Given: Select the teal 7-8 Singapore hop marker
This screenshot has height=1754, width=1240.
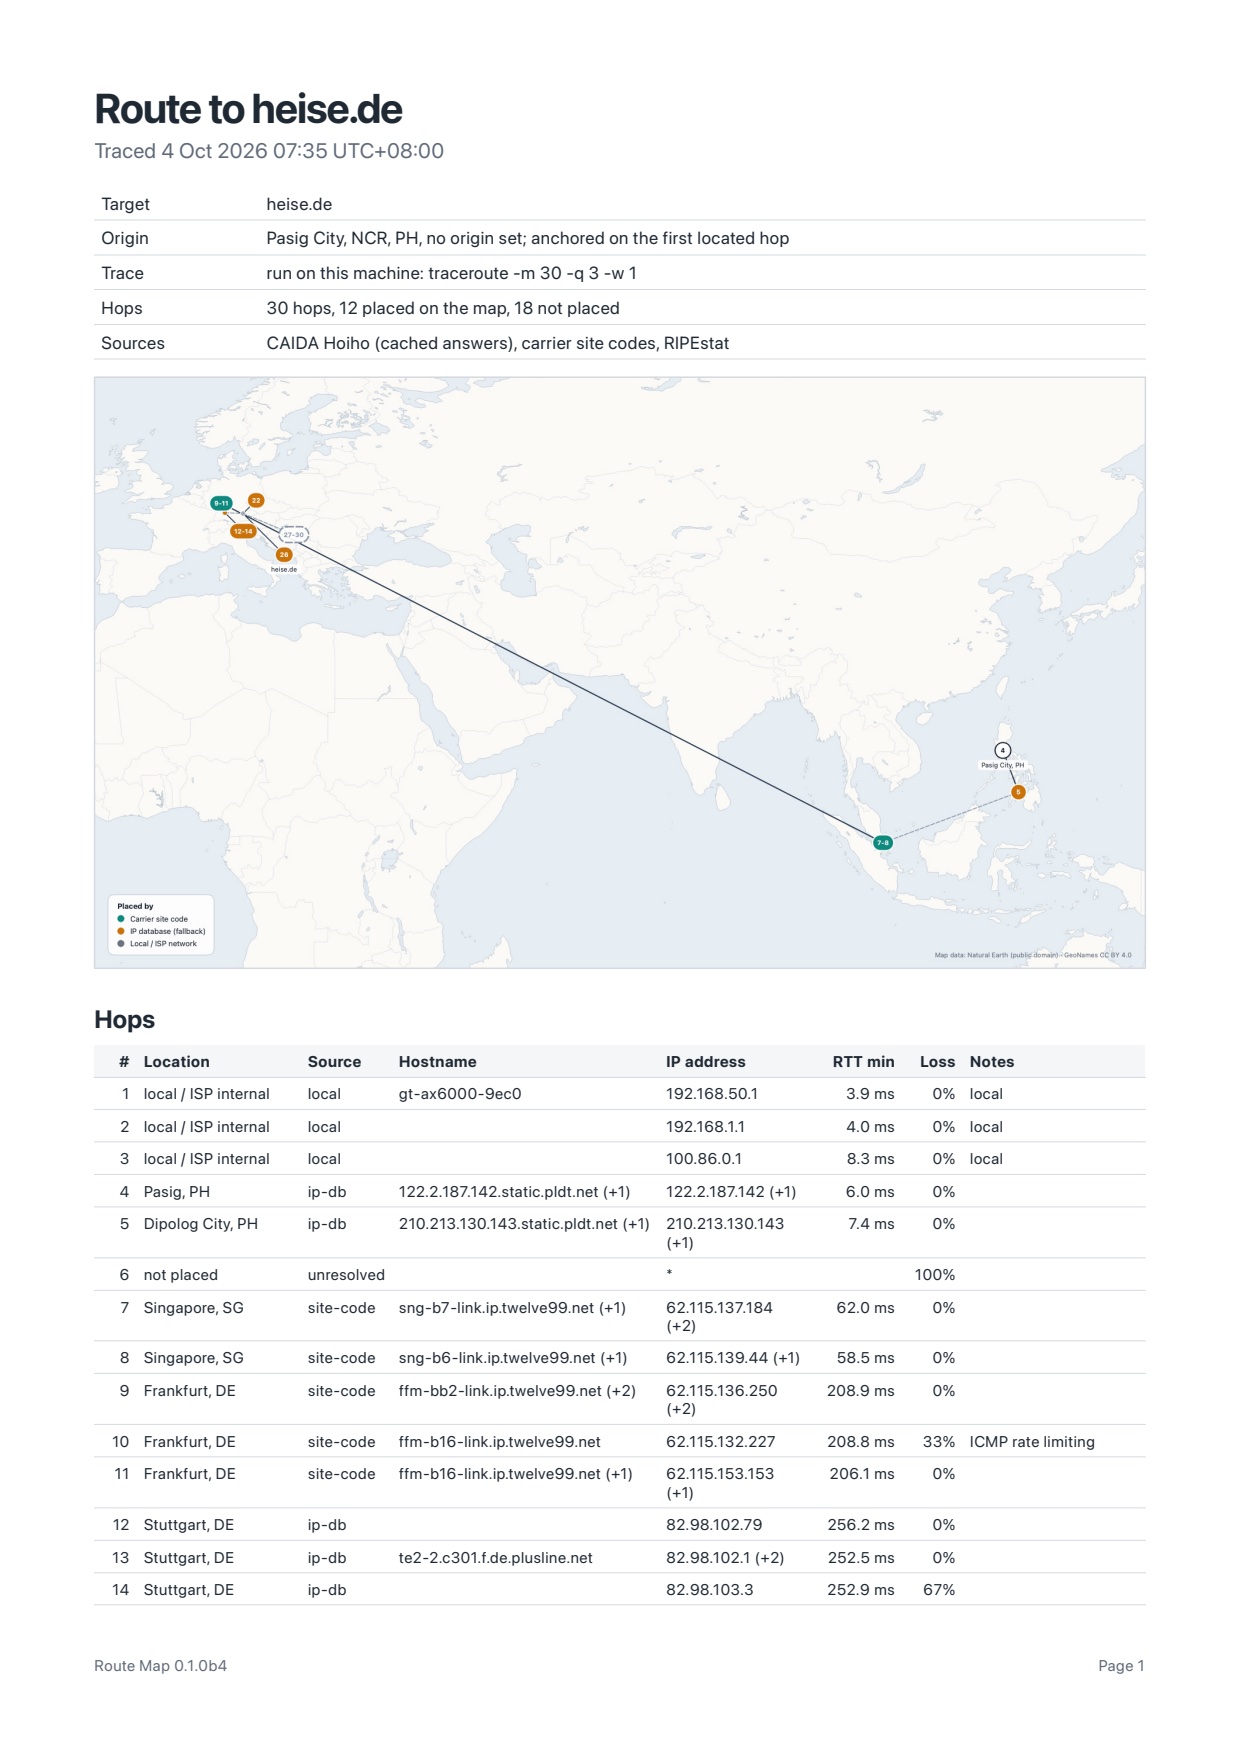Looking at the screenshot, I should [x=883, y=842].
